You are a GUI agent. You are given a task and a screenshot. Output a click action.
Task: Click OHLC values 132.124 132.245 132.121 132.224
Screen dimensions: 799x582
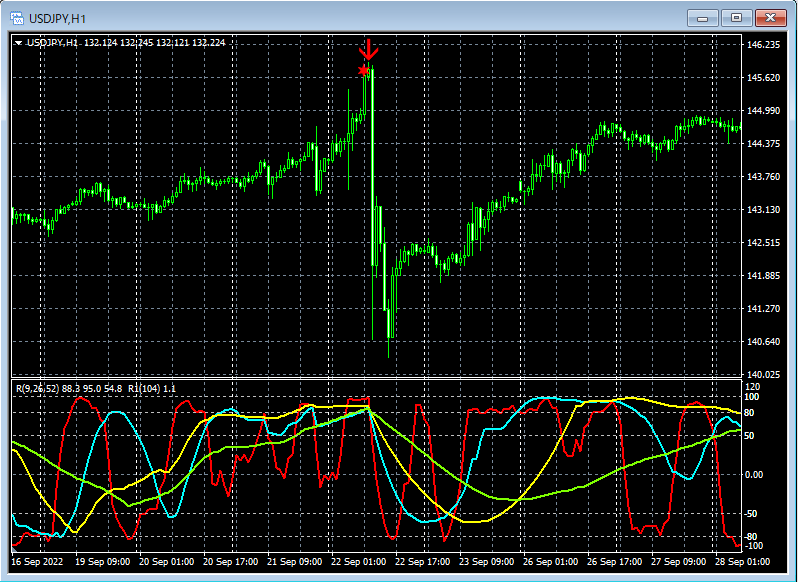point(154,43)
